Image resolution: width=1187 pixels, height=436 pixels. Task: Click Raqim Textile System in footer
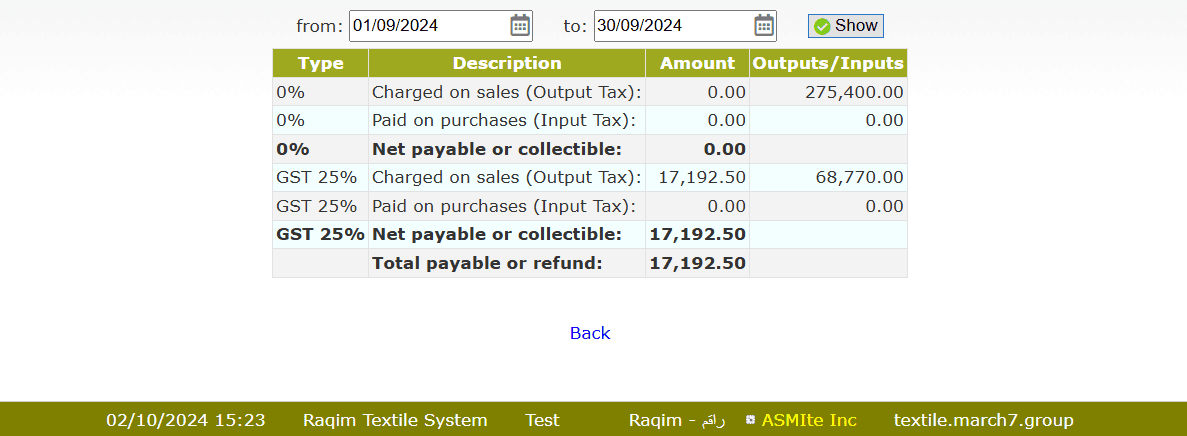(x=395, y=420)
